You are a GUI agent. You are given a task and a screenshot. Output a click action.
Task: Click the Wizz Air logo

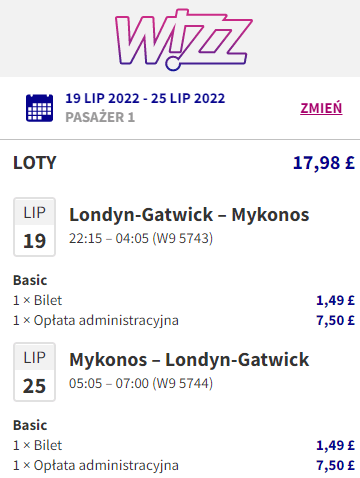click(183, 39)
